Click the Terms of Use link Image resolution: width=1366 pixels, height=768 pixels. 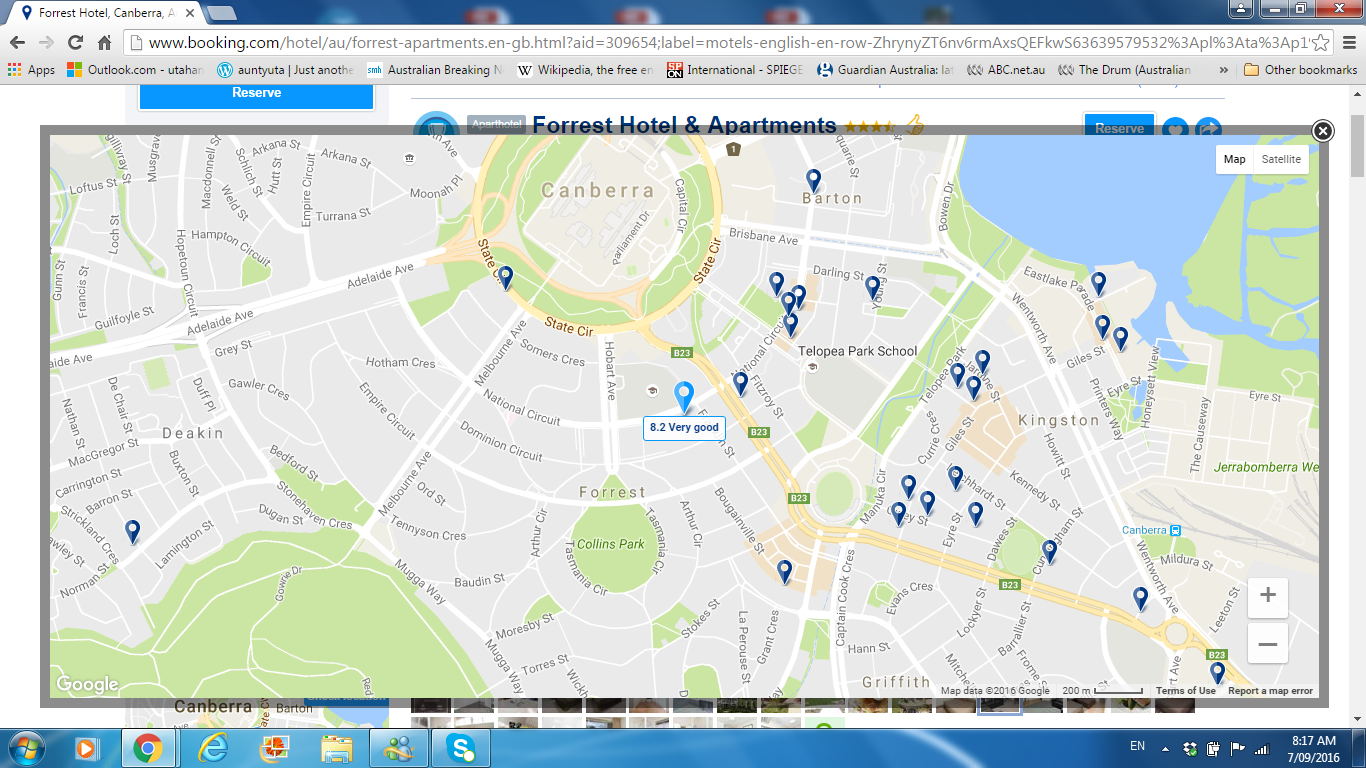click(x=1185, y=691)
